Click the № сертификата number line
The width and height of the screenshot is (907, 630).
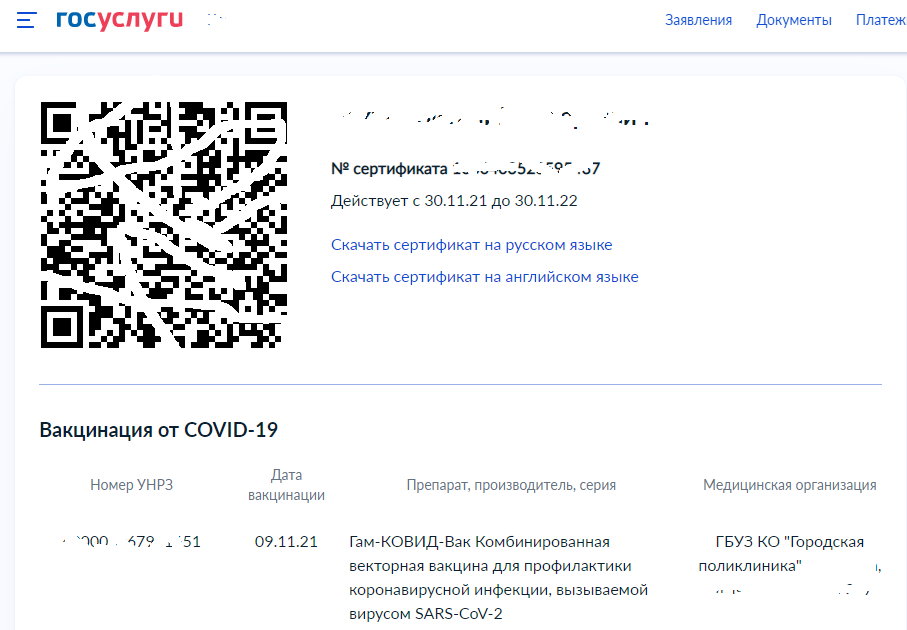coord(465,169)
